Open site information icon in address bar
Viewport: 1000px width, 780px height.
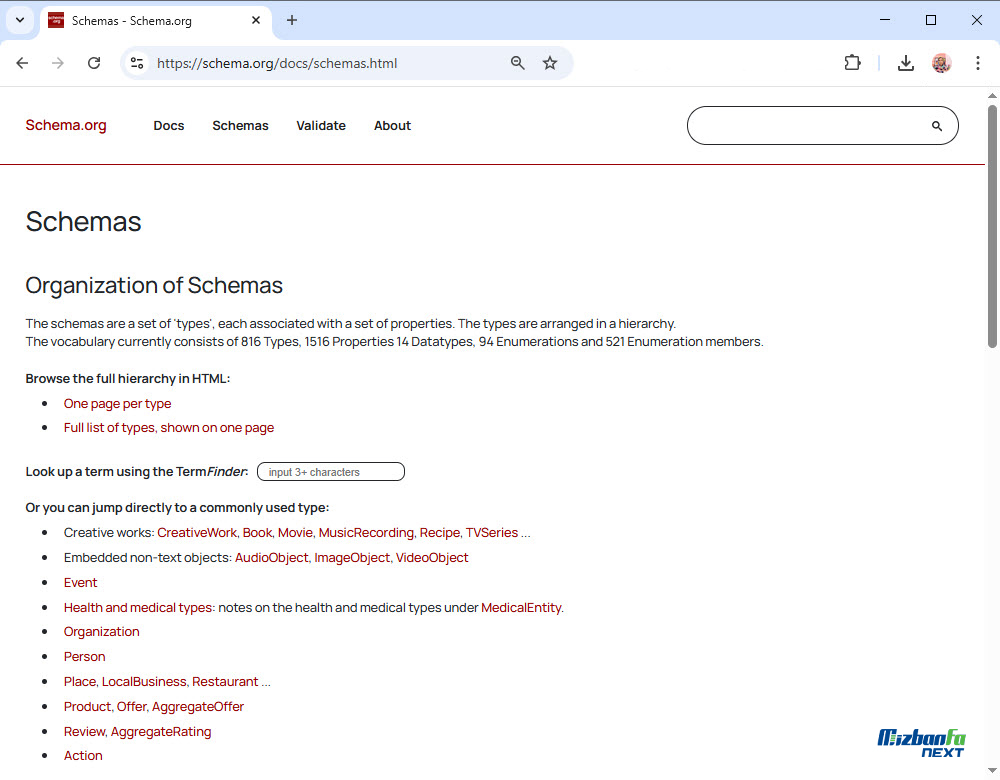point(136,63)
